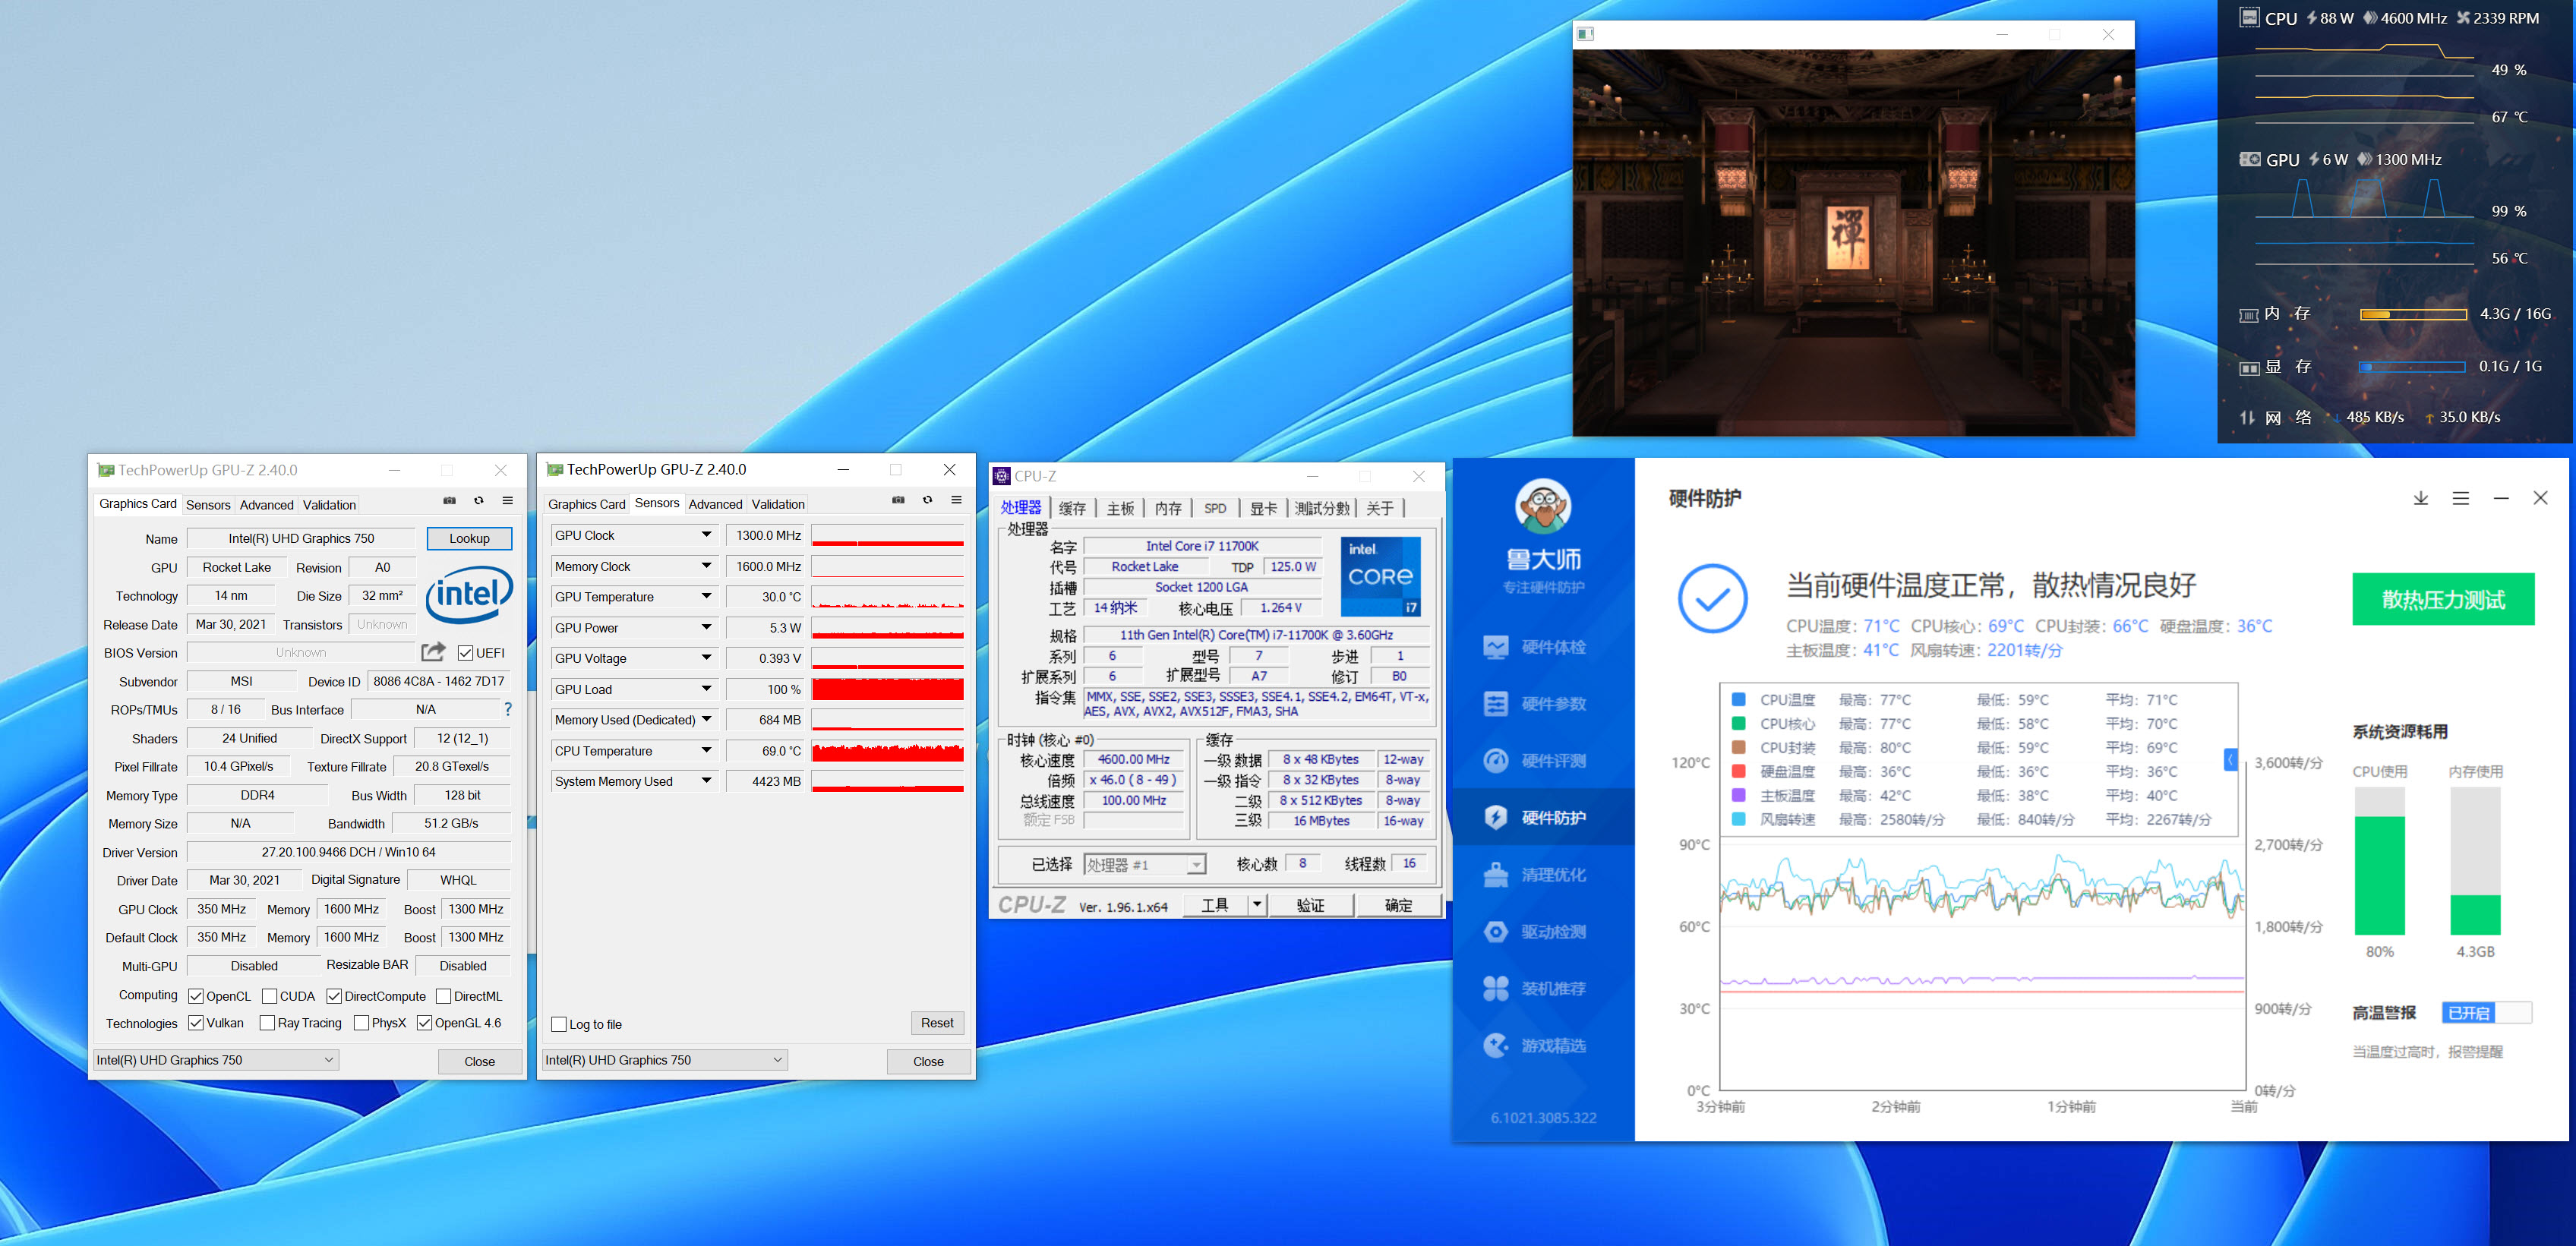
Task: Click the GPU-Z refresh icon
Action: coord(479,501)
